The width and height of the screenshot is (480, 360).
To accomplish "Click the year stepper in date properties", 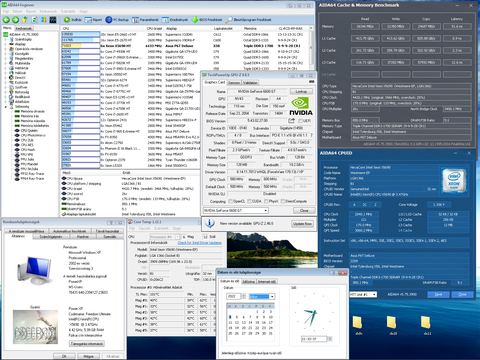I will [244, 296].
